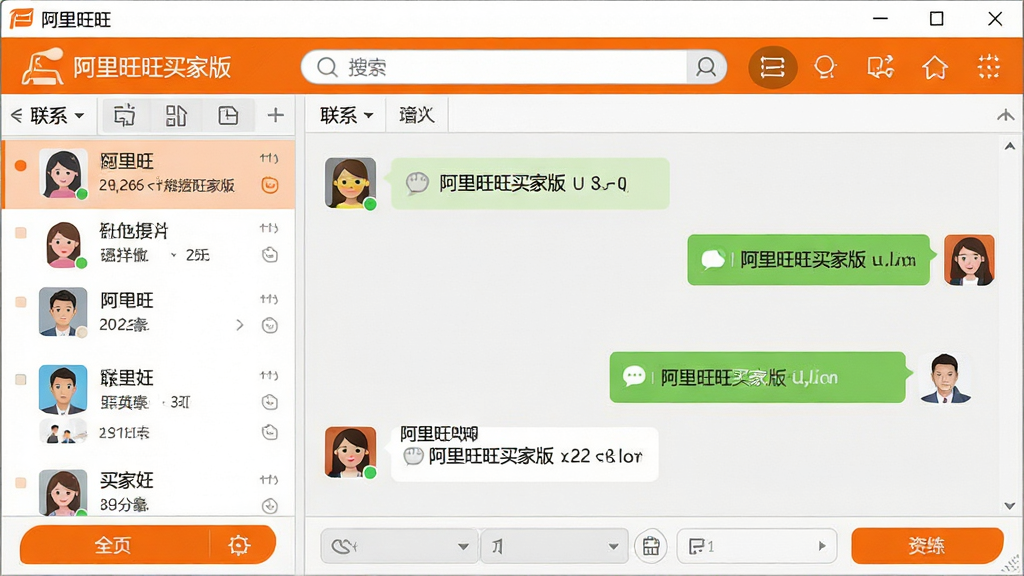Go to home icon in header
Viewport: 1024px width, 576px height.
click(x=935, y=67)
